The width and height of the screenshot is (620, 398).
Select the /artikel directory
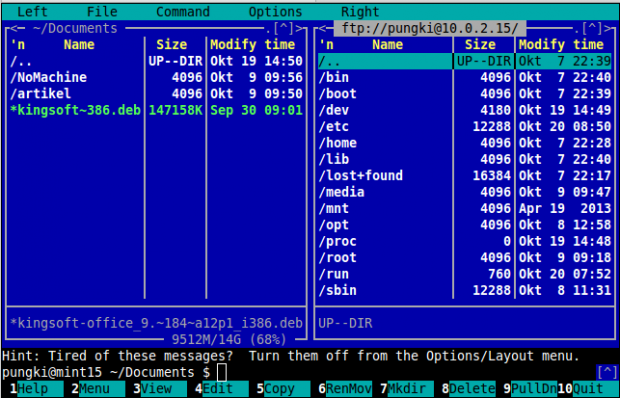click(x=156, y=94)
